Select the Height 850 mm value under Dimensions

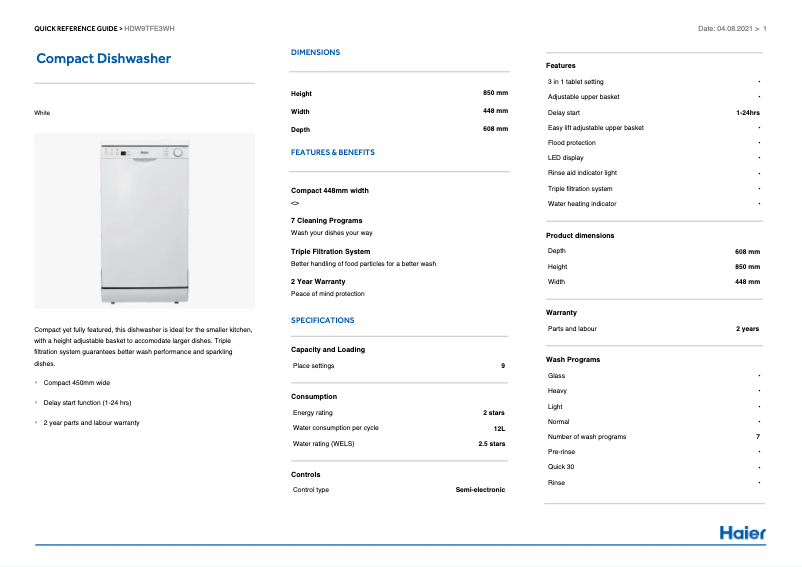495,93
